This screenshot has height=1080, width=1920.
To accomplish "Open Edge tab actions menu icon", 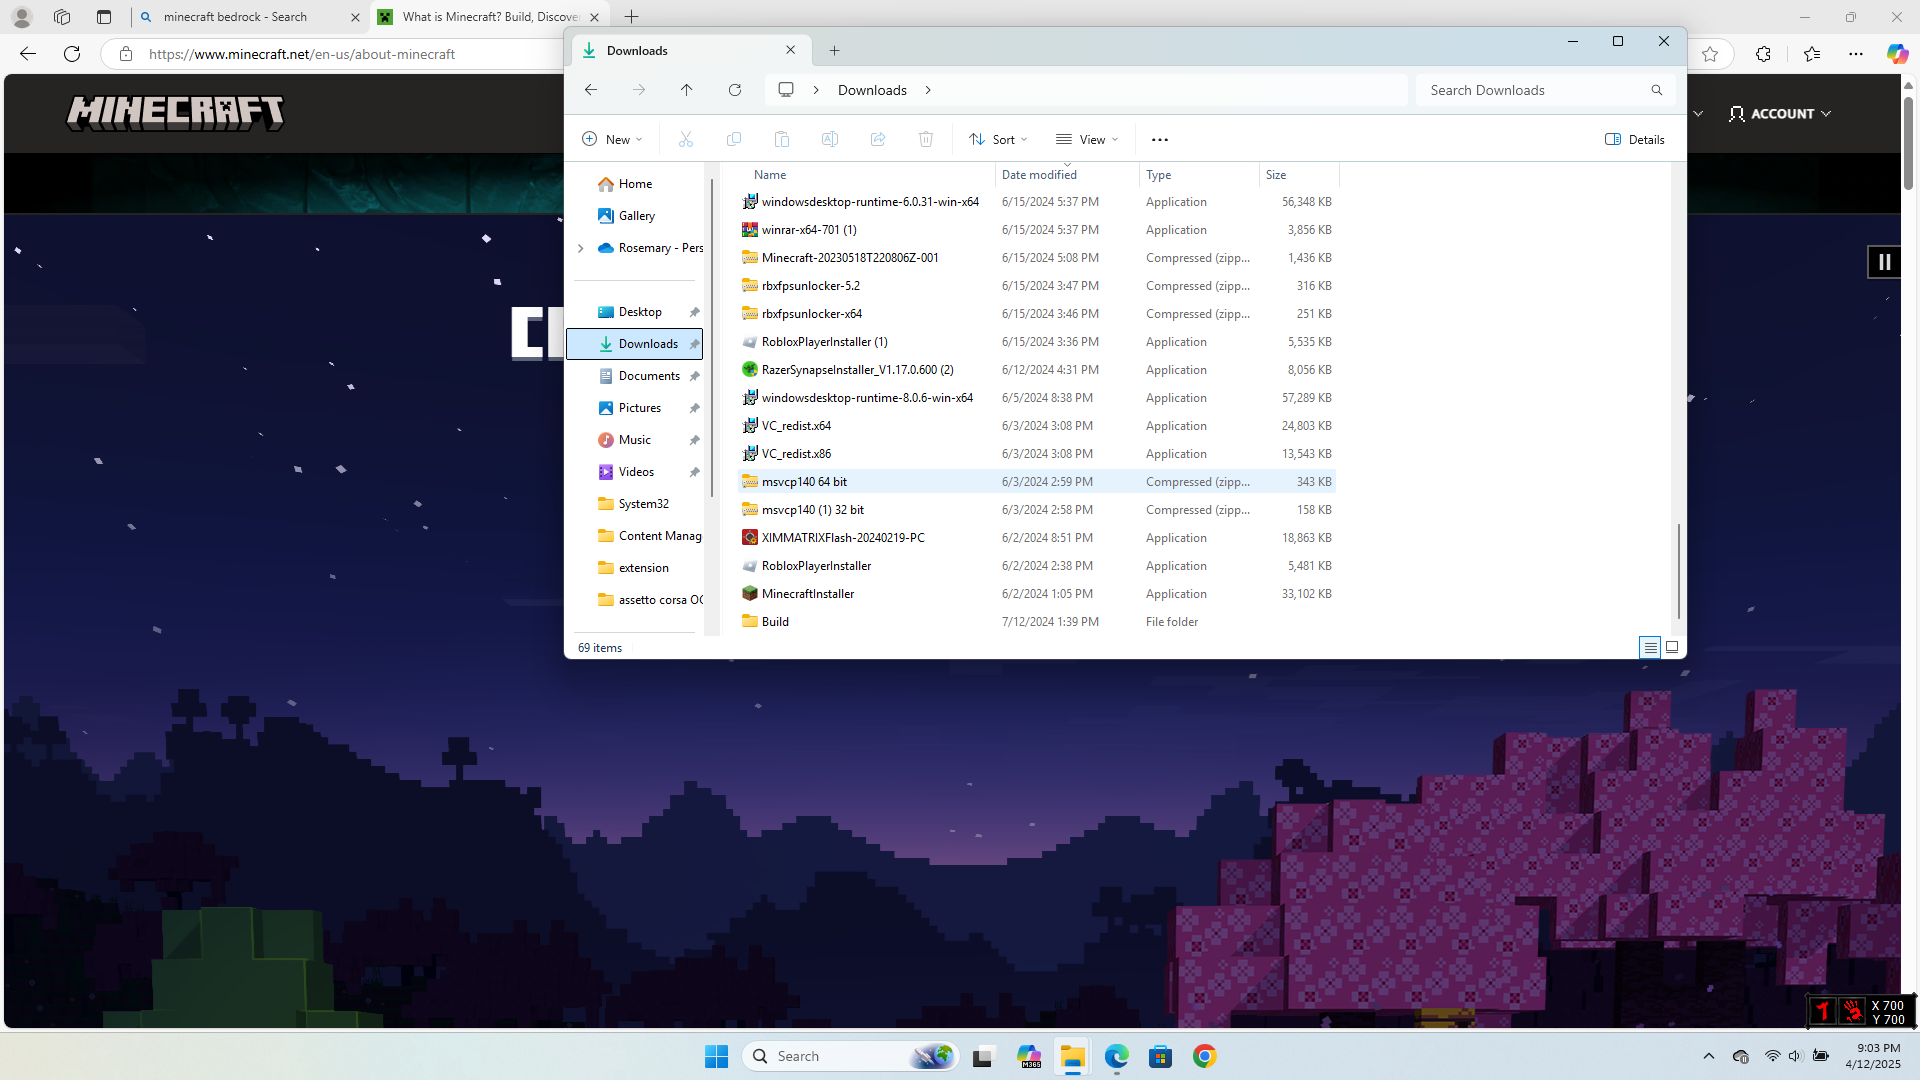I will pyautogui.click(x=104, y=17).
